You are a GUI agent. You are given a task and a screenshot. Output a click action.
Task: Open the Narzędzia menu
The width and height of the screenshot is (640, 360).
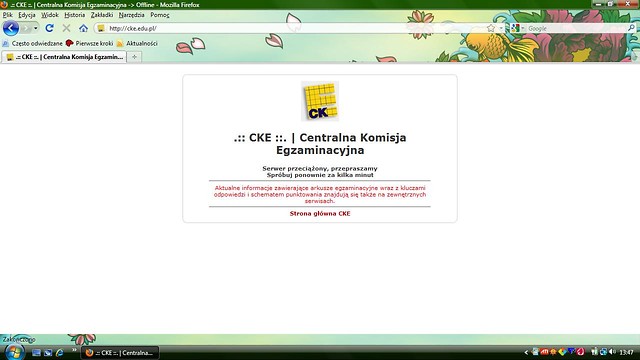click(x=131, y=15)
